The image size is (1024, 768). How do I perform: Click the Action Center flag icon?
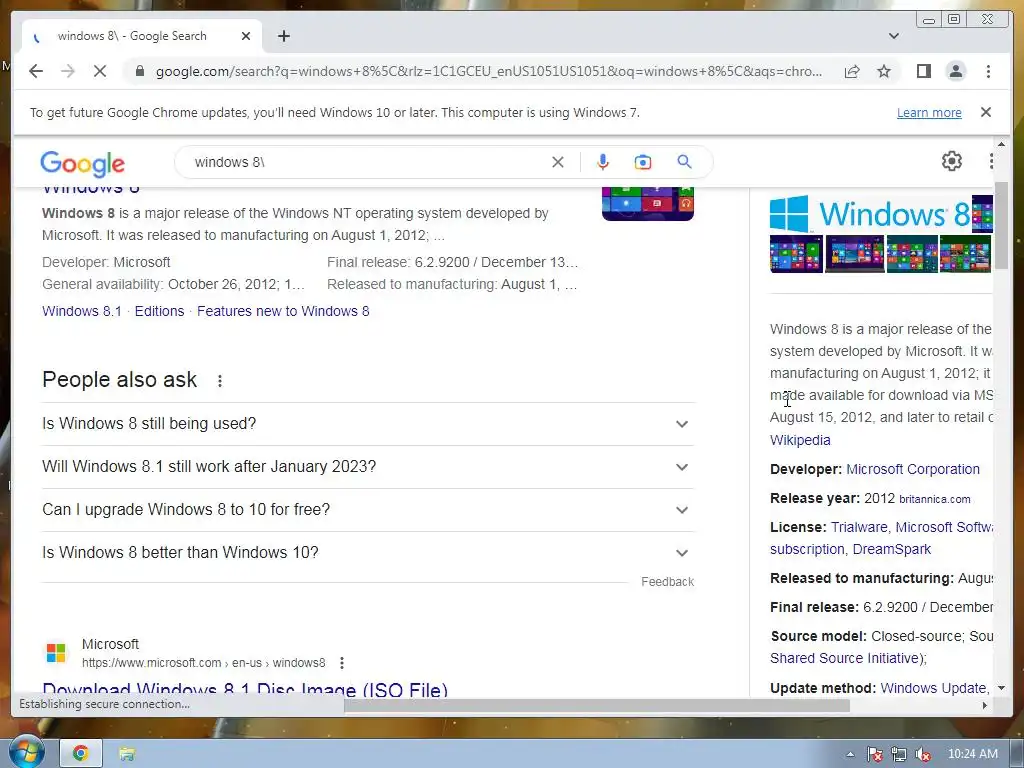pos(874,754)
